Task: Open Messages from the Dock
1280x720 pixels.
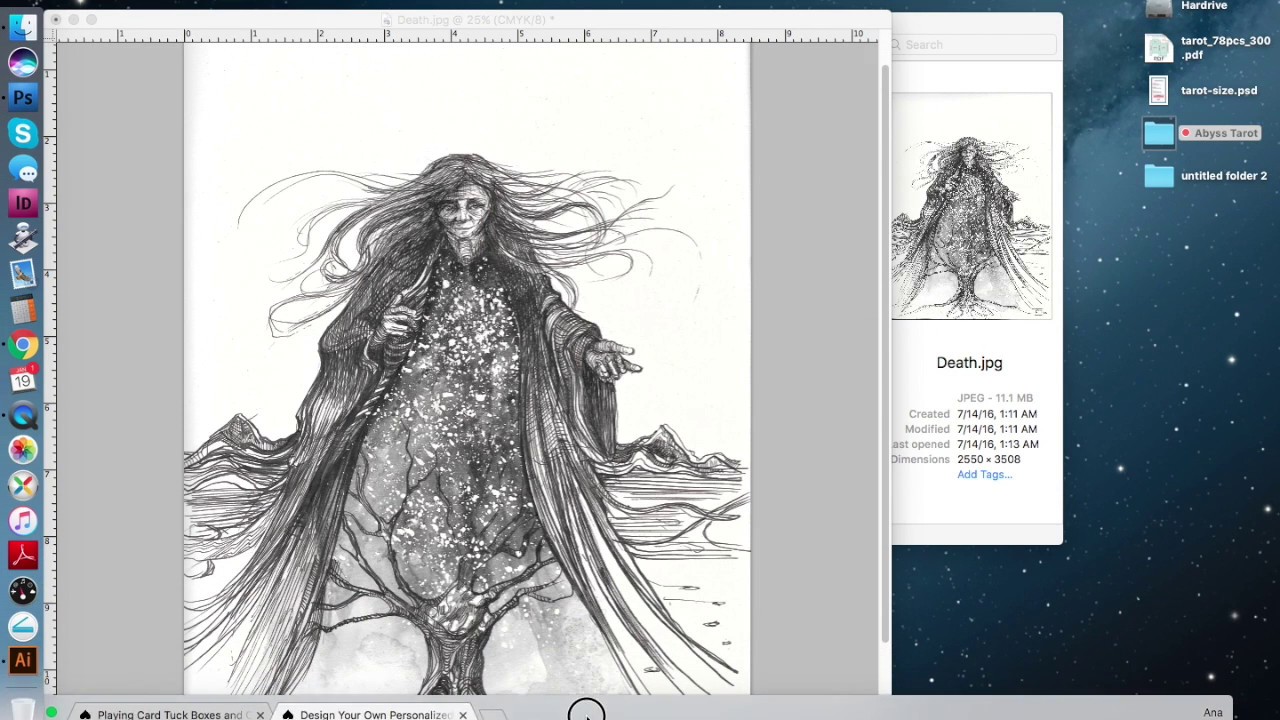Action: point(23,168)
